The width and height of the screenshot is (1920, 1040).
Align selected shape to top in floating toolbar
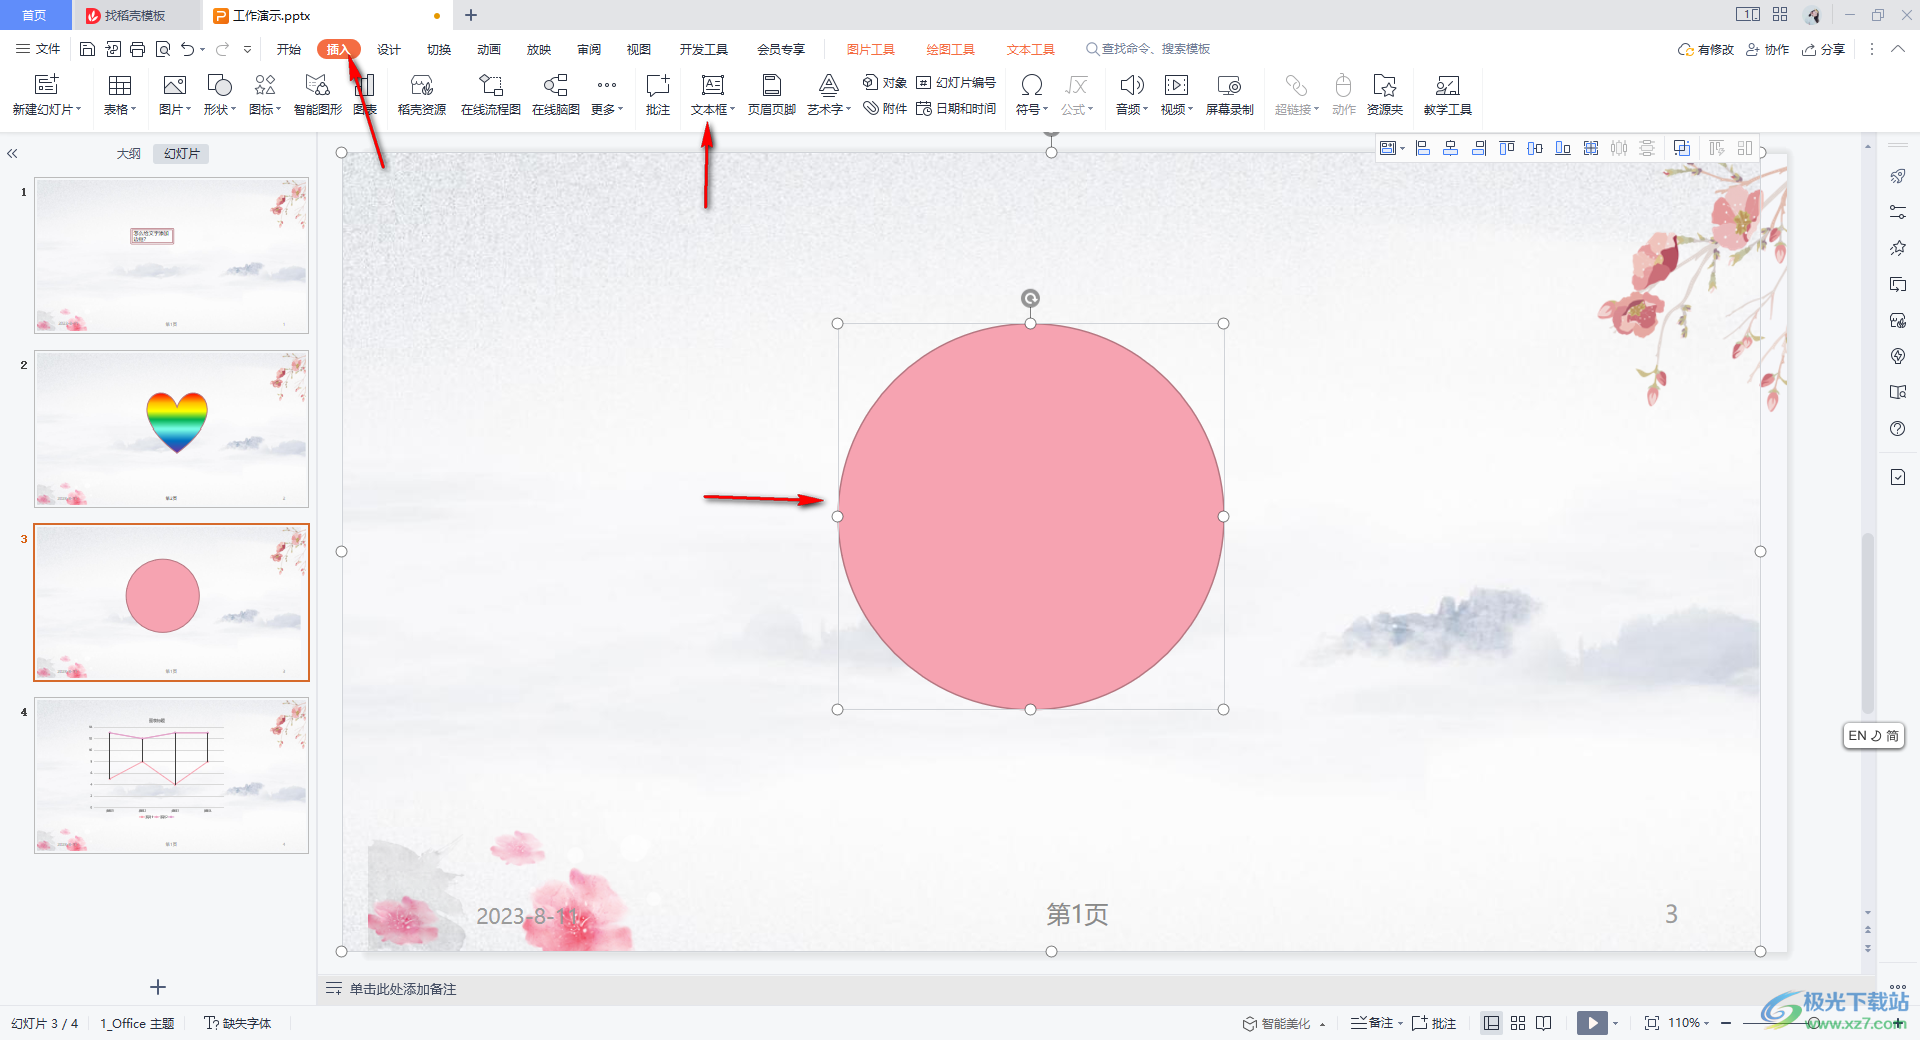pyautogui.click(x=1507, y=148)
